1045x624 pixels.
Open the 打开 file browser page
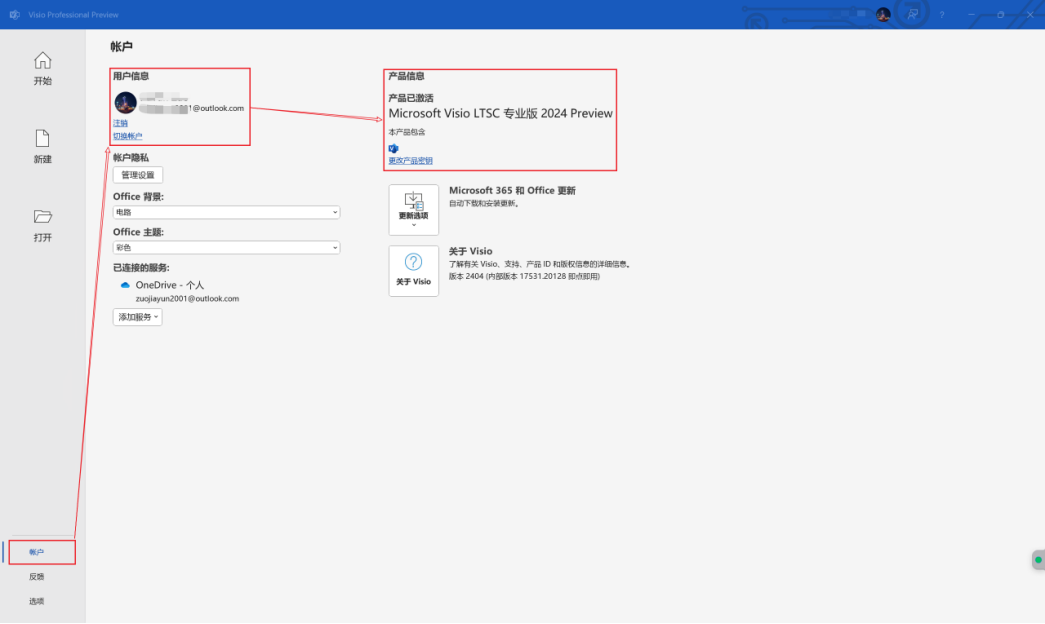pyautogui.click(x=43, y=225)
